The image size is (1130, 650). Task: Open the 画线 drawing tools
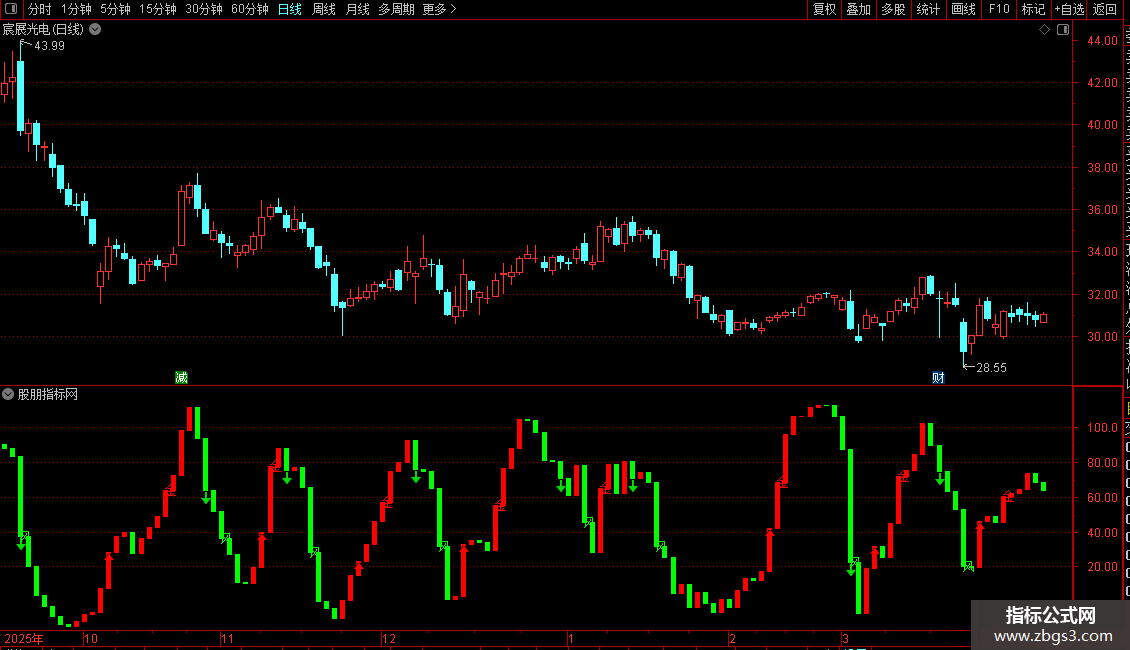964,9
